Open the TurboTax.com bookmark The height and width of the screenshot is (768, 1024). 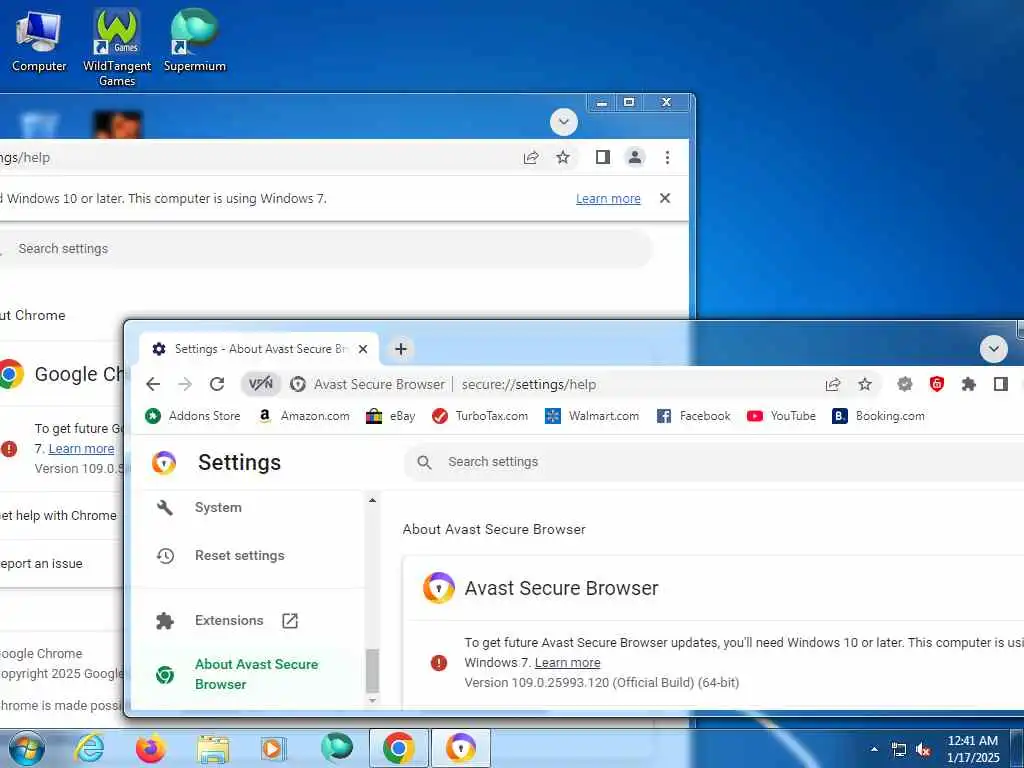(480, 416)
